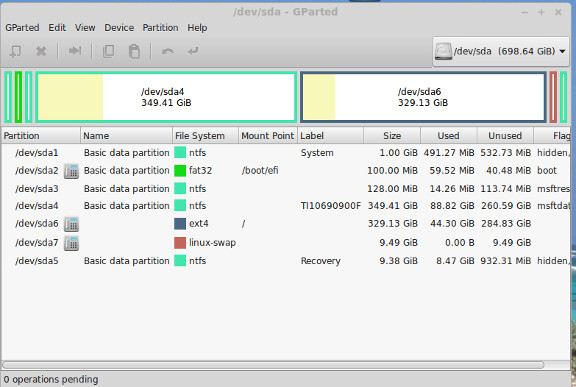Image resolution: width=576 pixels, height=387 pixels.
Task: Click the Name column header
Action: pos(126,136)
